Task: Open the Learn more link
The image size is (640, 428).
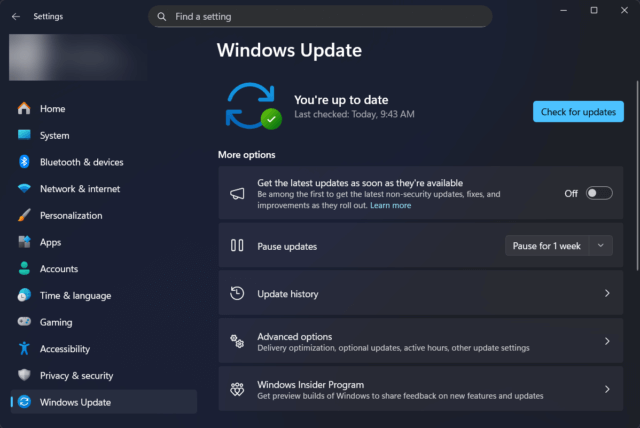Action: point(390,205)
